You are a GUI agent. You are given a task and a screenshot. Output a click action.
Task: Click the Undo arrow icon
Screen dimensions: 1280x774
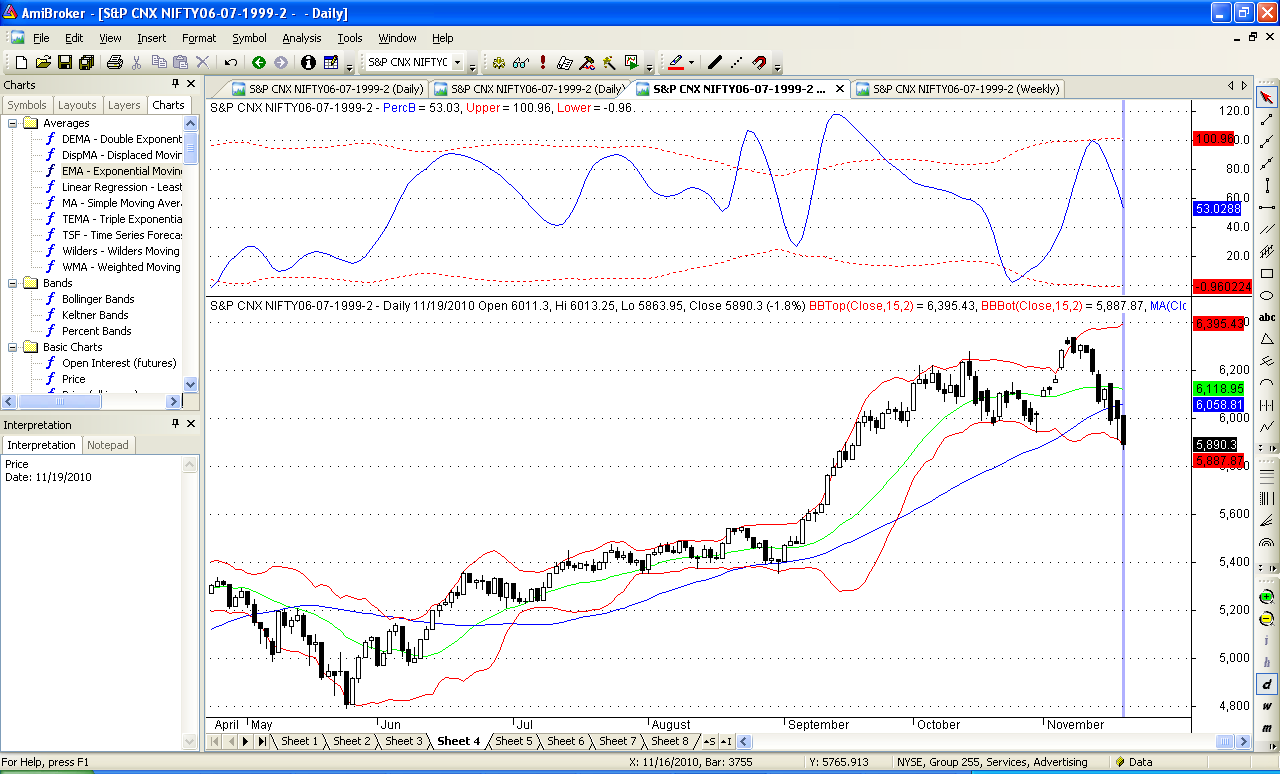pyautogui.click(x=231, y=62)
